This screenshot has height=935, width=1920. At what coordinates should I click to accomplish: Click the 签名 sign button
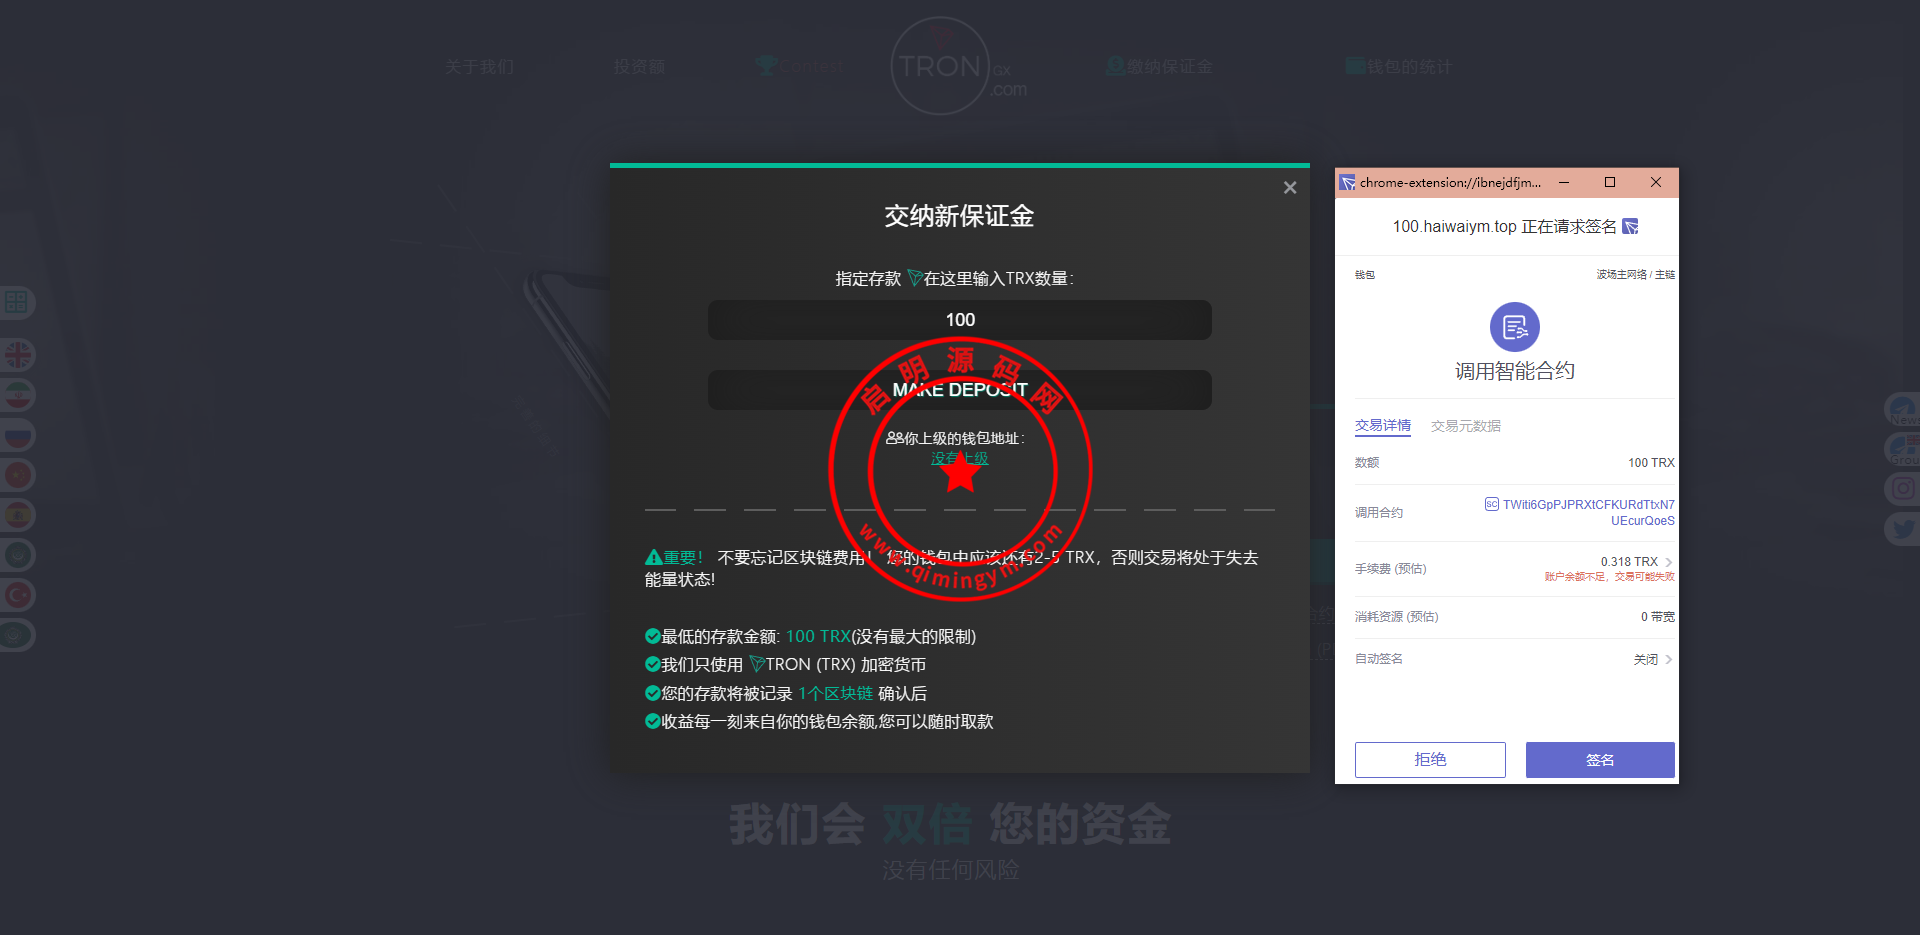coord(1599,760)
